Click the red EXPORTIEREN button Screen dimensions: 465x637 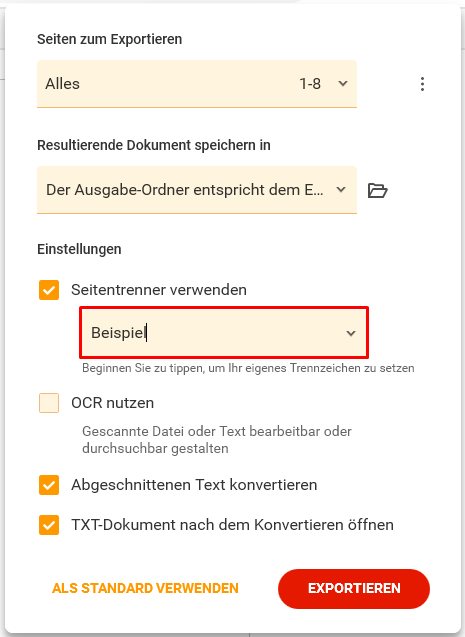click(354, 589)
